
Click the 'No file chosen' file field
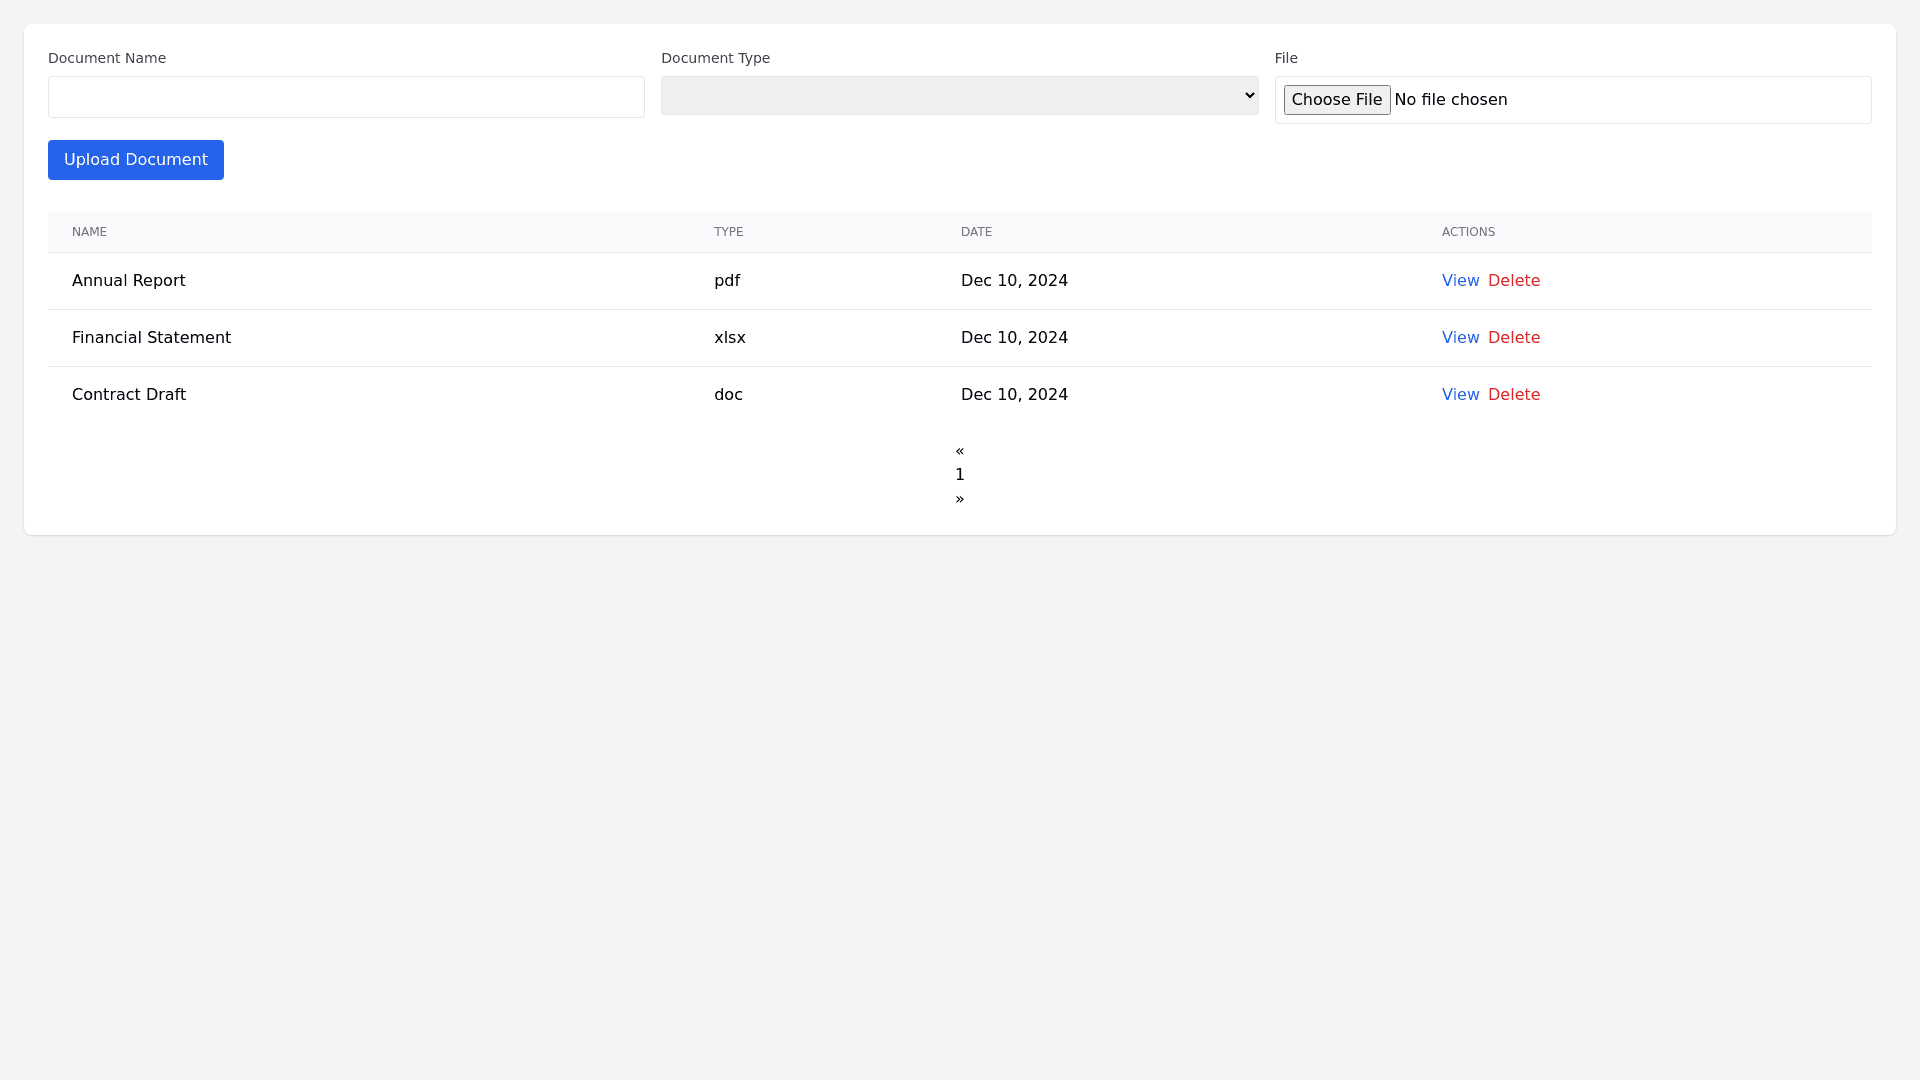1450,100
